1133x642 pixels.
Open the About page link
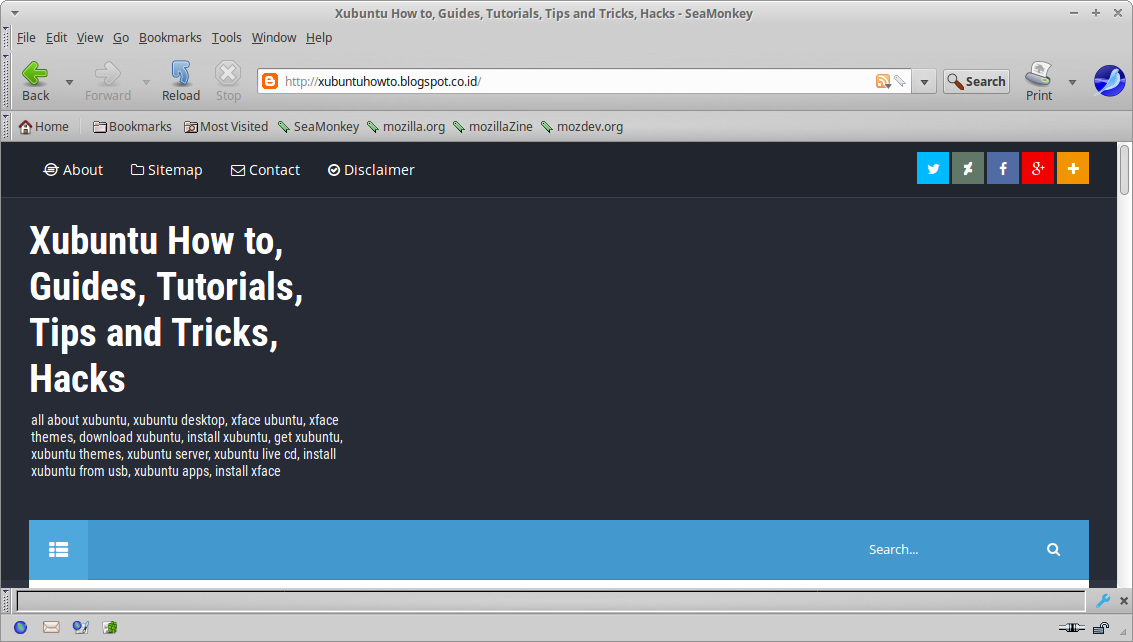pyautogui.click(x=73, y=170)
